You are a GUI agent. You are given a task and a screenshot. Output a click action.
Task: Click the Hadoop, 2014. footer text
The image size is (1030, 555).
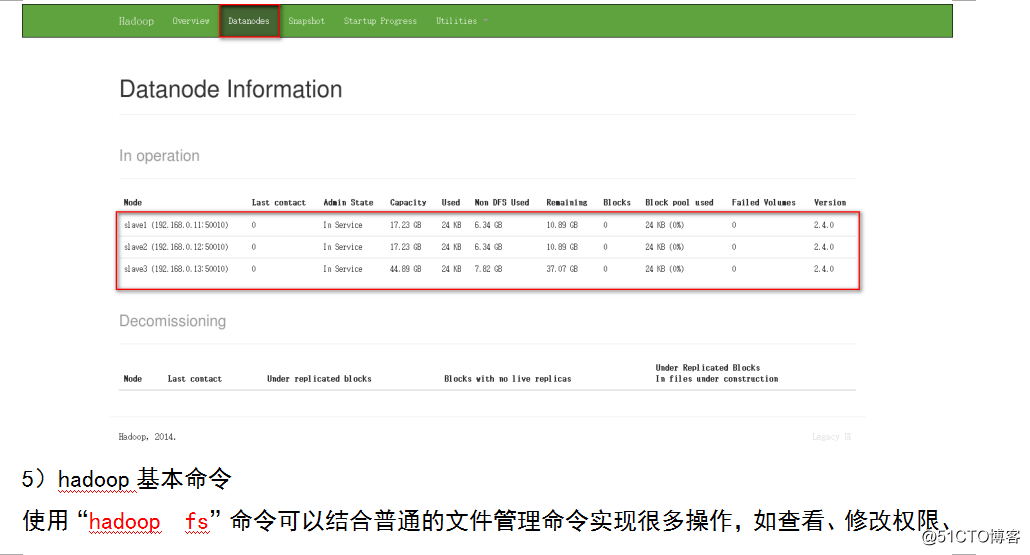(x=147, y=437)
